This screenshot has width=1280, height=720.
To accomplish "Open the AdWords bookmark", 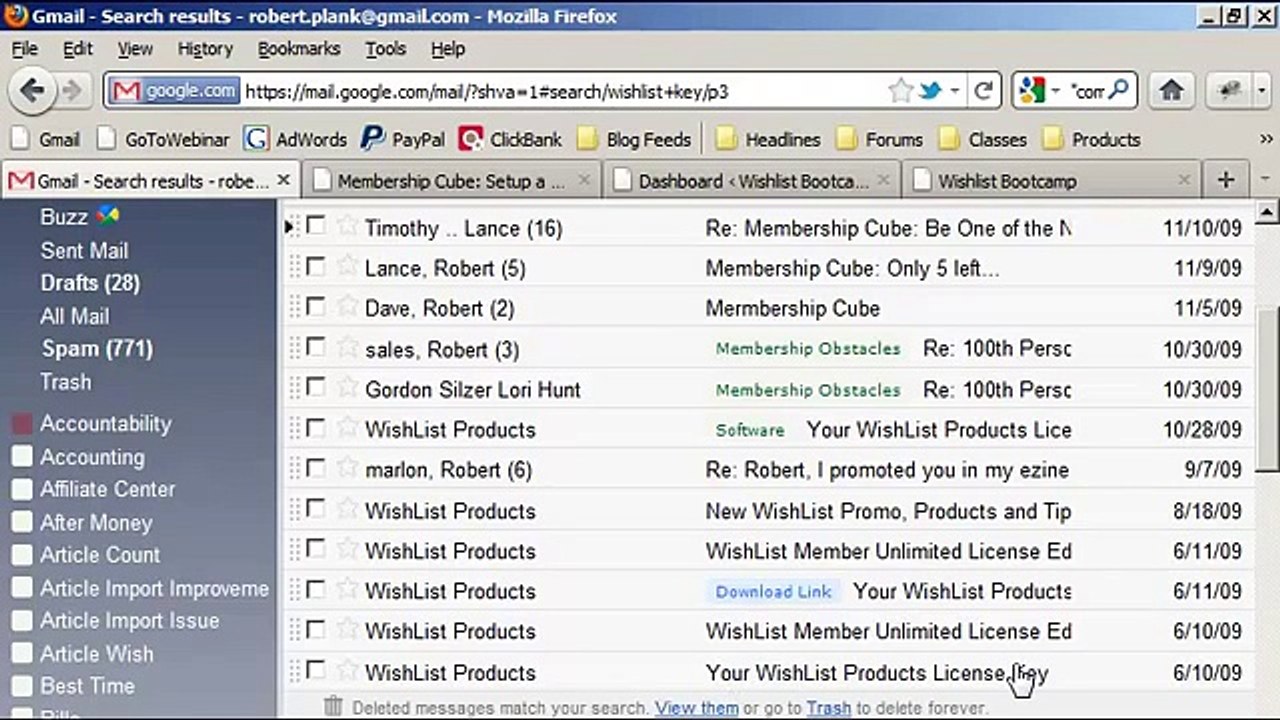I will (296, 140).
